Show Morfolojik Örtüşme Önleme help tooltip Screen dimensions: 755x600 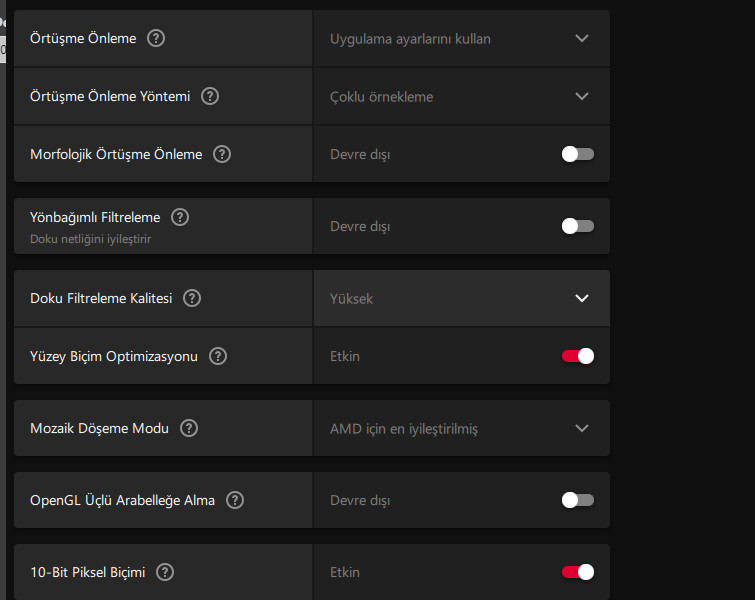point(222,154)
